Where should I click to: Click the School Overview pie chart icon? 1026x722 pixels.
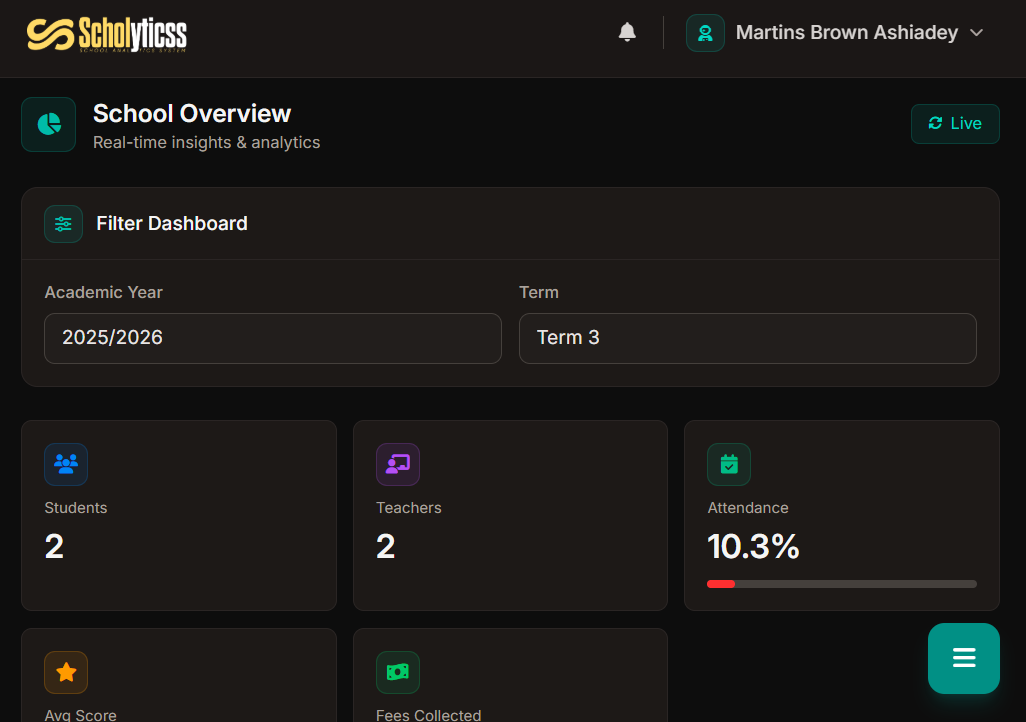point(48,124)
